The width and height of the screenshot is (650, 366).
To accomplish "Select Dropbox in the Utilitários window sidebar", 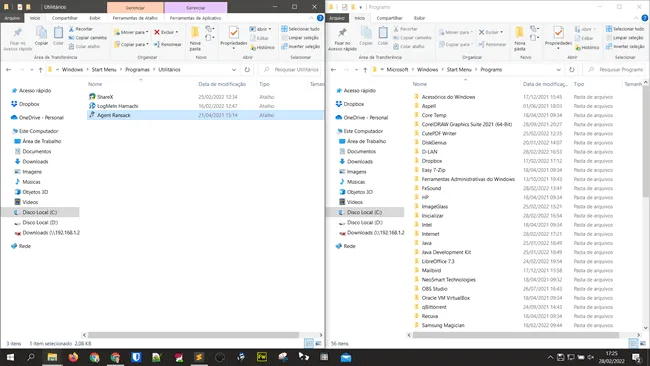I will [x=29, y=104].
